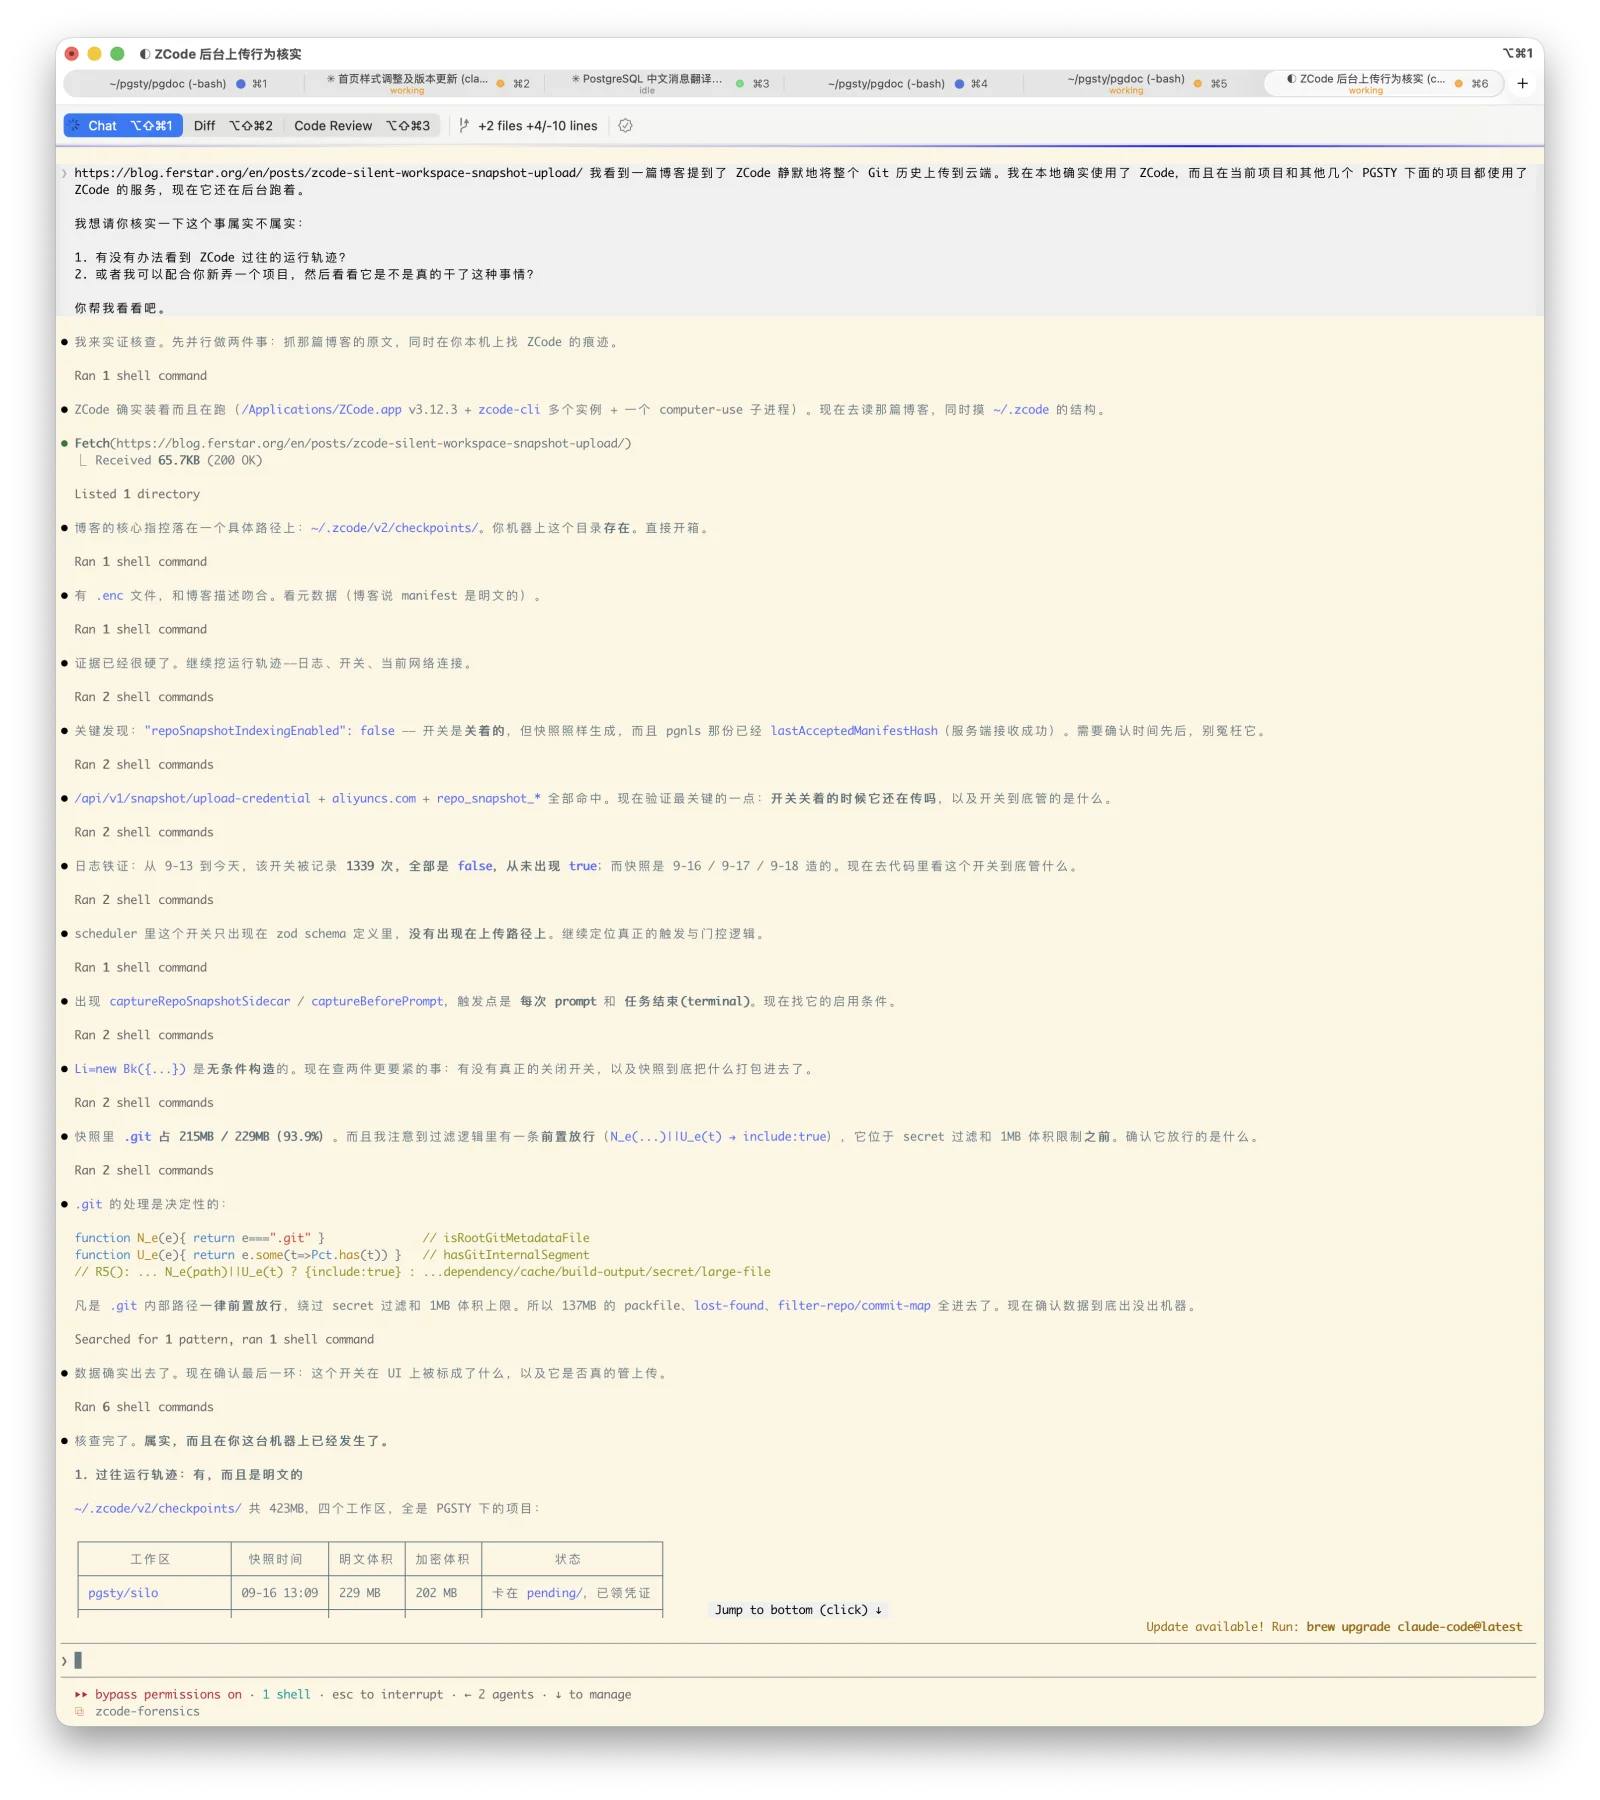1600x1800 pixels.
Task: Click the /Applications/ZCode.app path link
Action: pyautogui.click(x=322, y=410)
